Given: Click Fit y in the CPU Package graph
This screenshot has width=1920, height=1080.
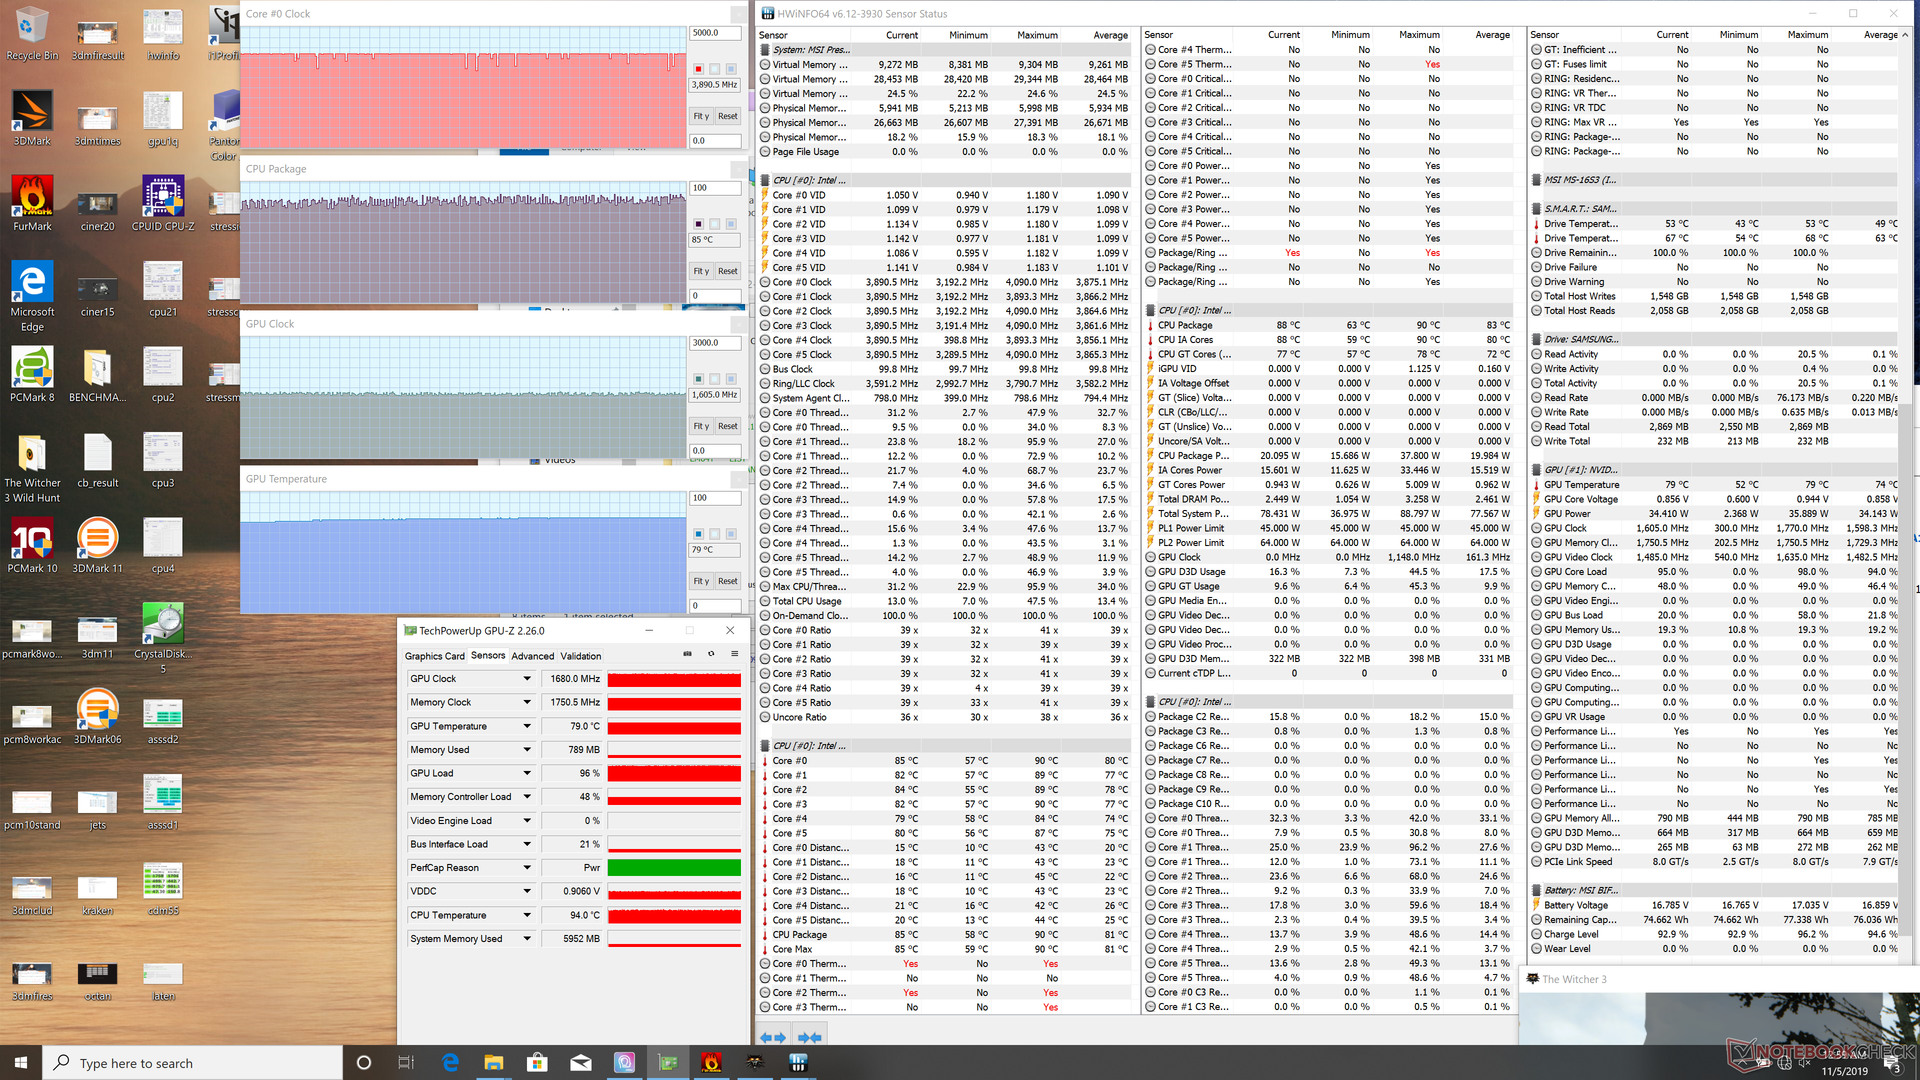Looking at the screenshot, I should [701, 271].
